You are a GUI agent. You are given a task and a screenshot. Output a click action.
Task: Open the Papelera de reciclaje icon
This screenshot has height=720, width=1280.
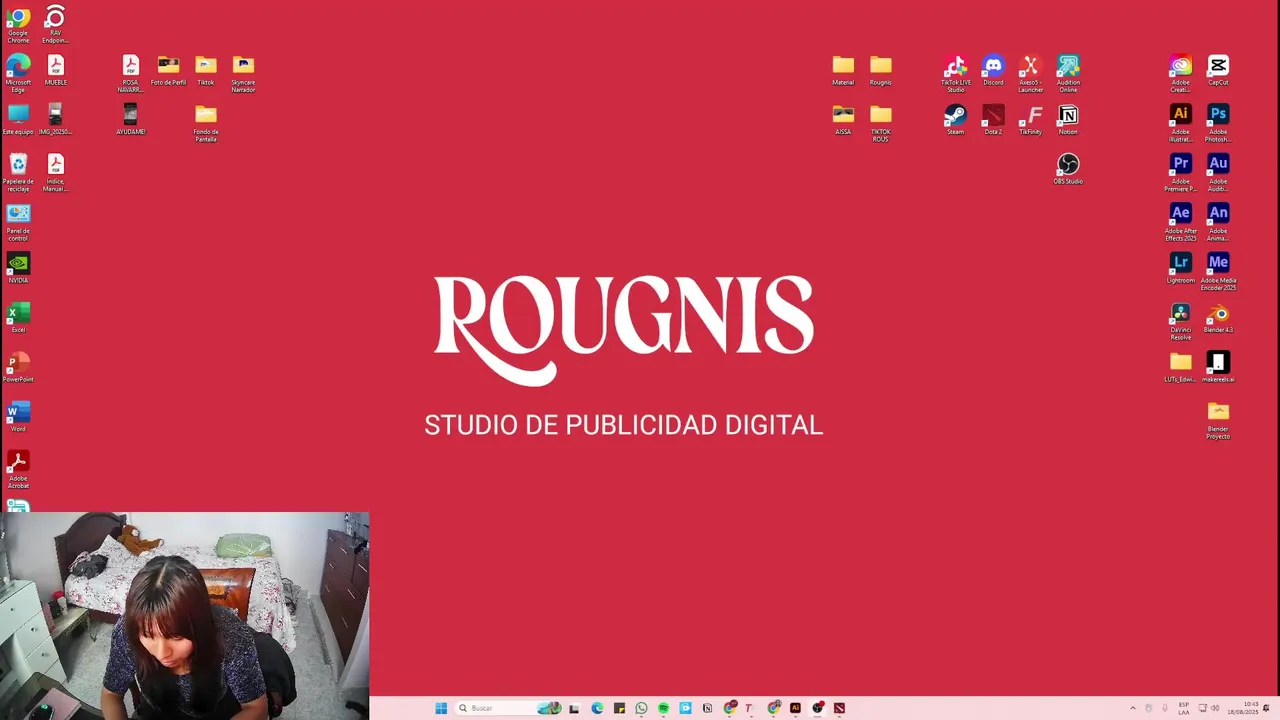point(18,172)
